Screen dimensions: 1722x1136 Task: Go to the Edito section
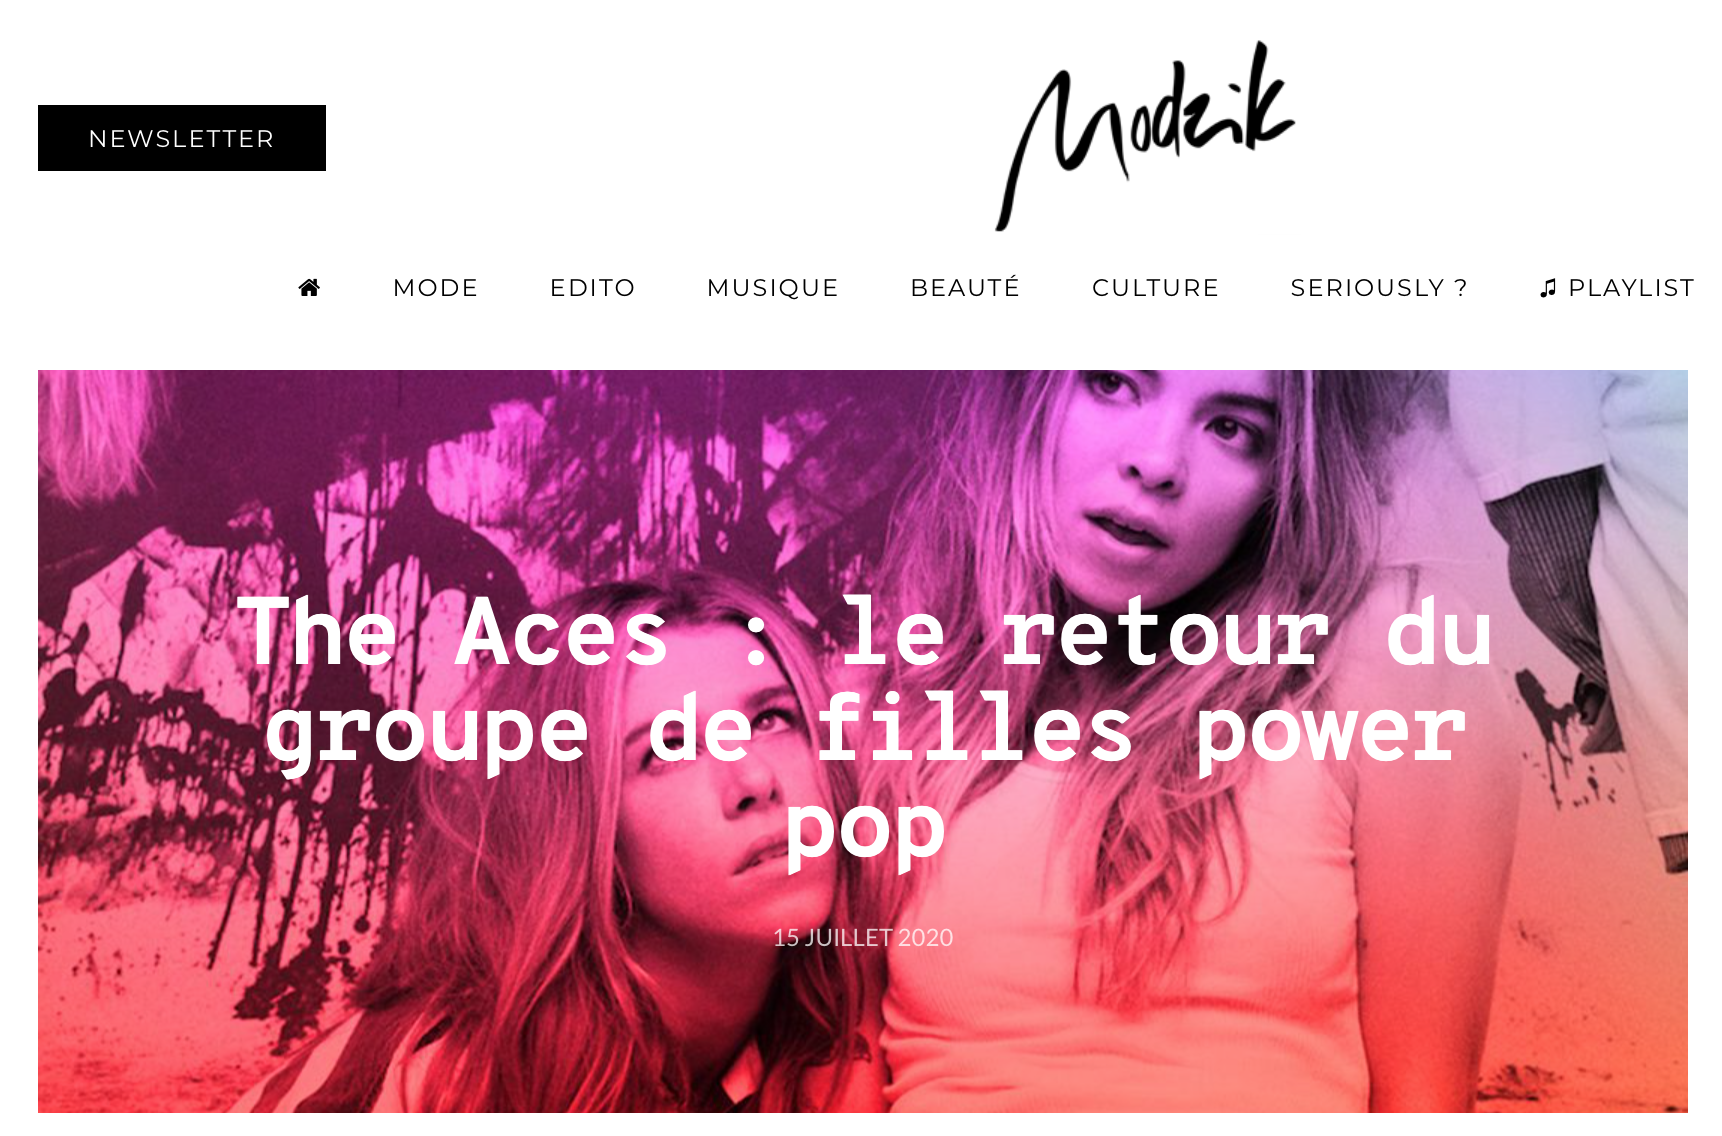[593, 288]
